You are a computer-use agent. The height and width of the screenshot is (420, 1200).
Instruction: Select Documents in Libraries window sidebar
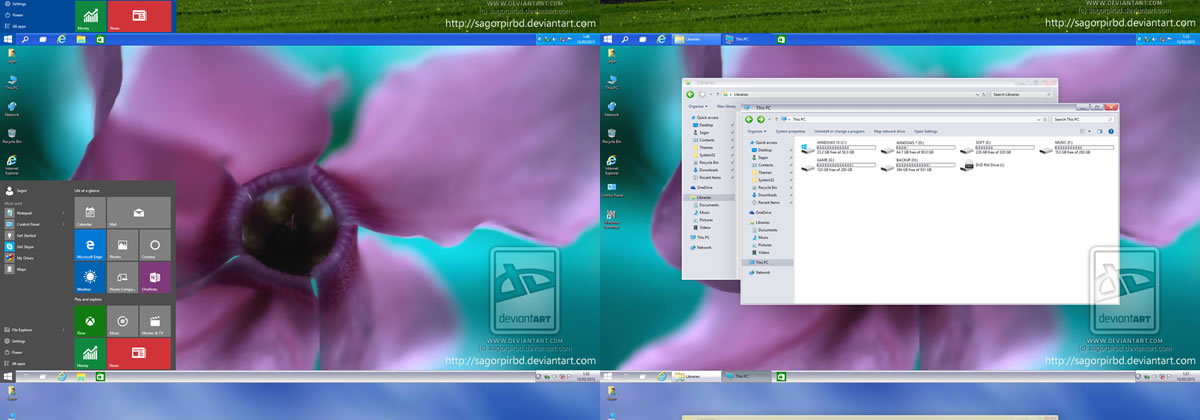[x=707, y=205]
